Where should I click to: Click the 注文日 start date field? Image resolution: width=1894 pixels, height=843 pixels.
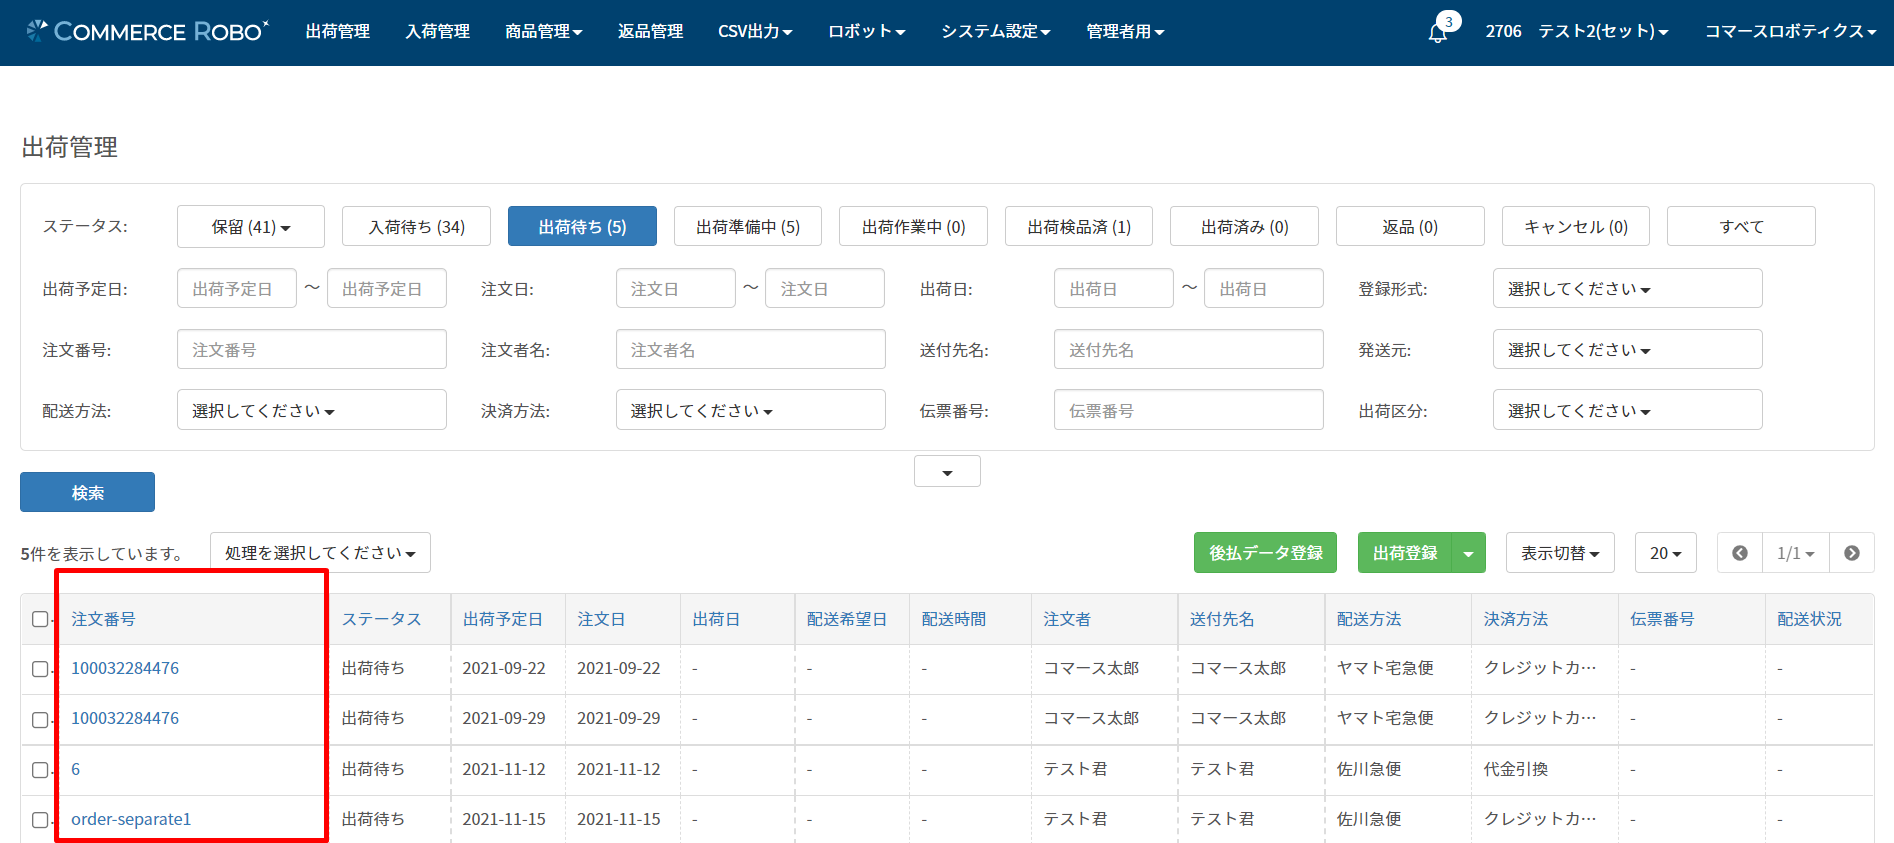tap(675, 288)
